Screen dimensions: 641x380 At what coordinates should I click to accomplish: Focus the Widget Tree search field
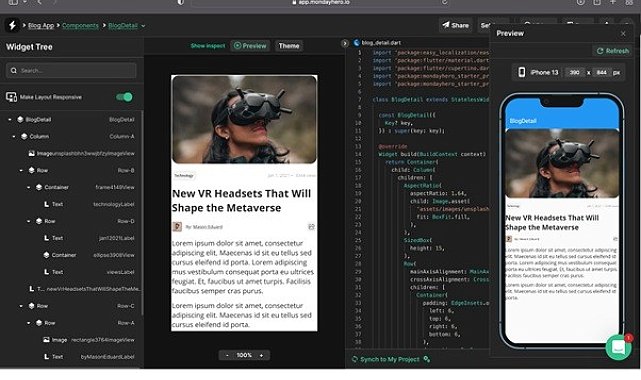[71, 70]
